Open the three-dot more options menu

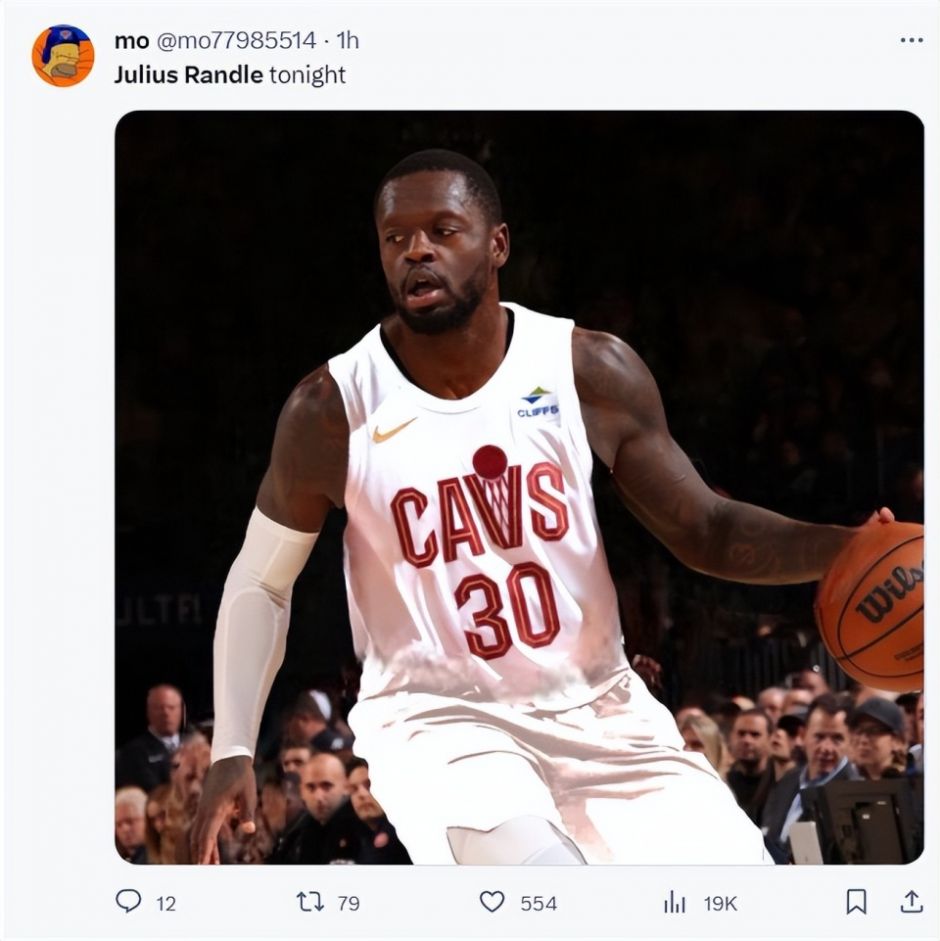pos(911,40)
